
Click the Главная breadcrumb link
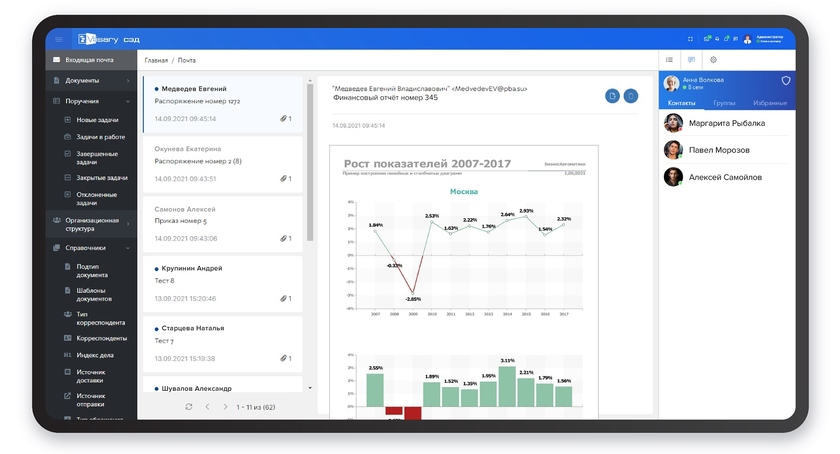[156, 61]
